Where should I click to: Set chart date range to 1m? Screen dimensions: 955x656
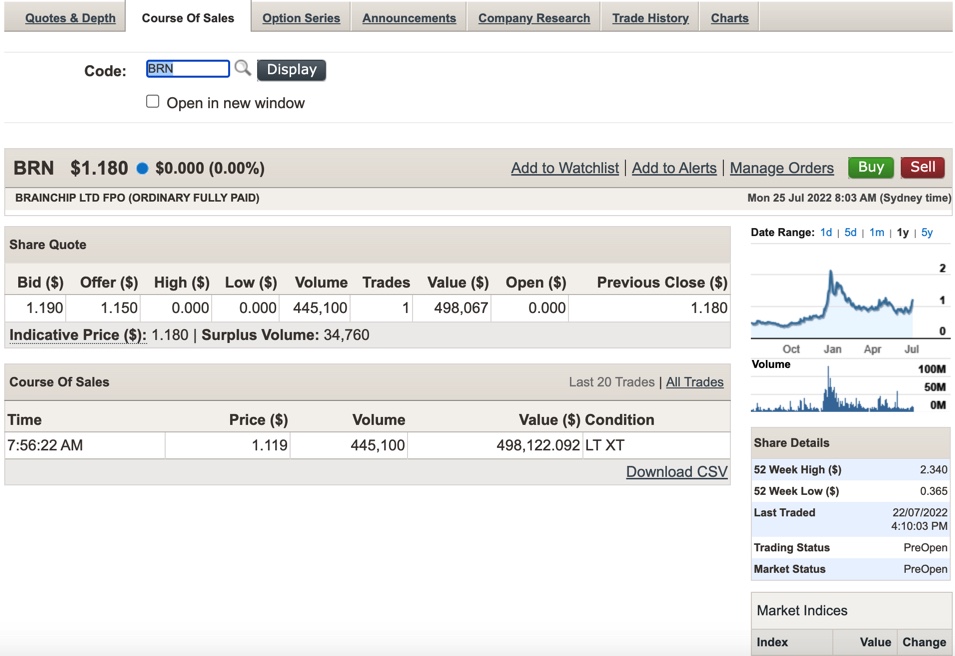pyautogui.click(x=876, y=232)
